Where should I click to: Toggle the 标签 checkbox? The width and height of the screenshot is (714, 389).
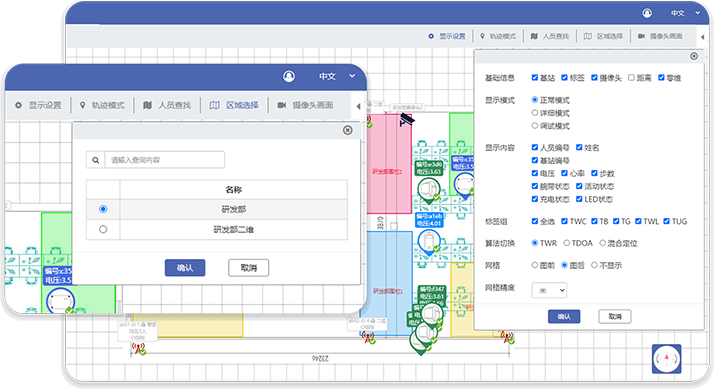click(x=565, y=78)
